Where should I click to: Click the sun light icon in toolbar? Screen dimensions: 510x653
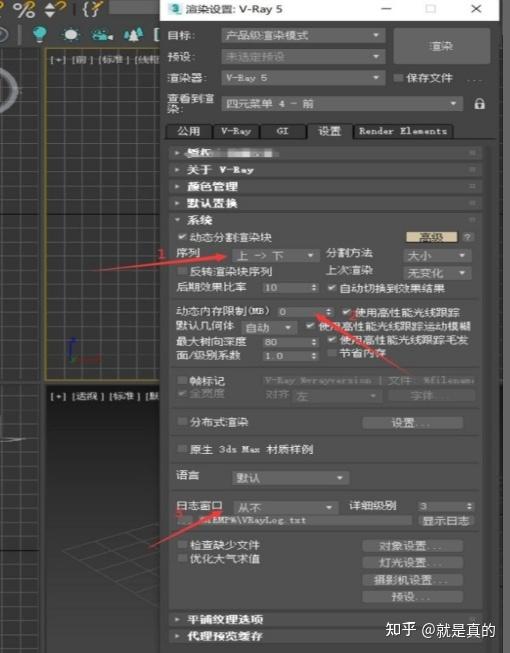pyautogui.click(x=71, y=35)
